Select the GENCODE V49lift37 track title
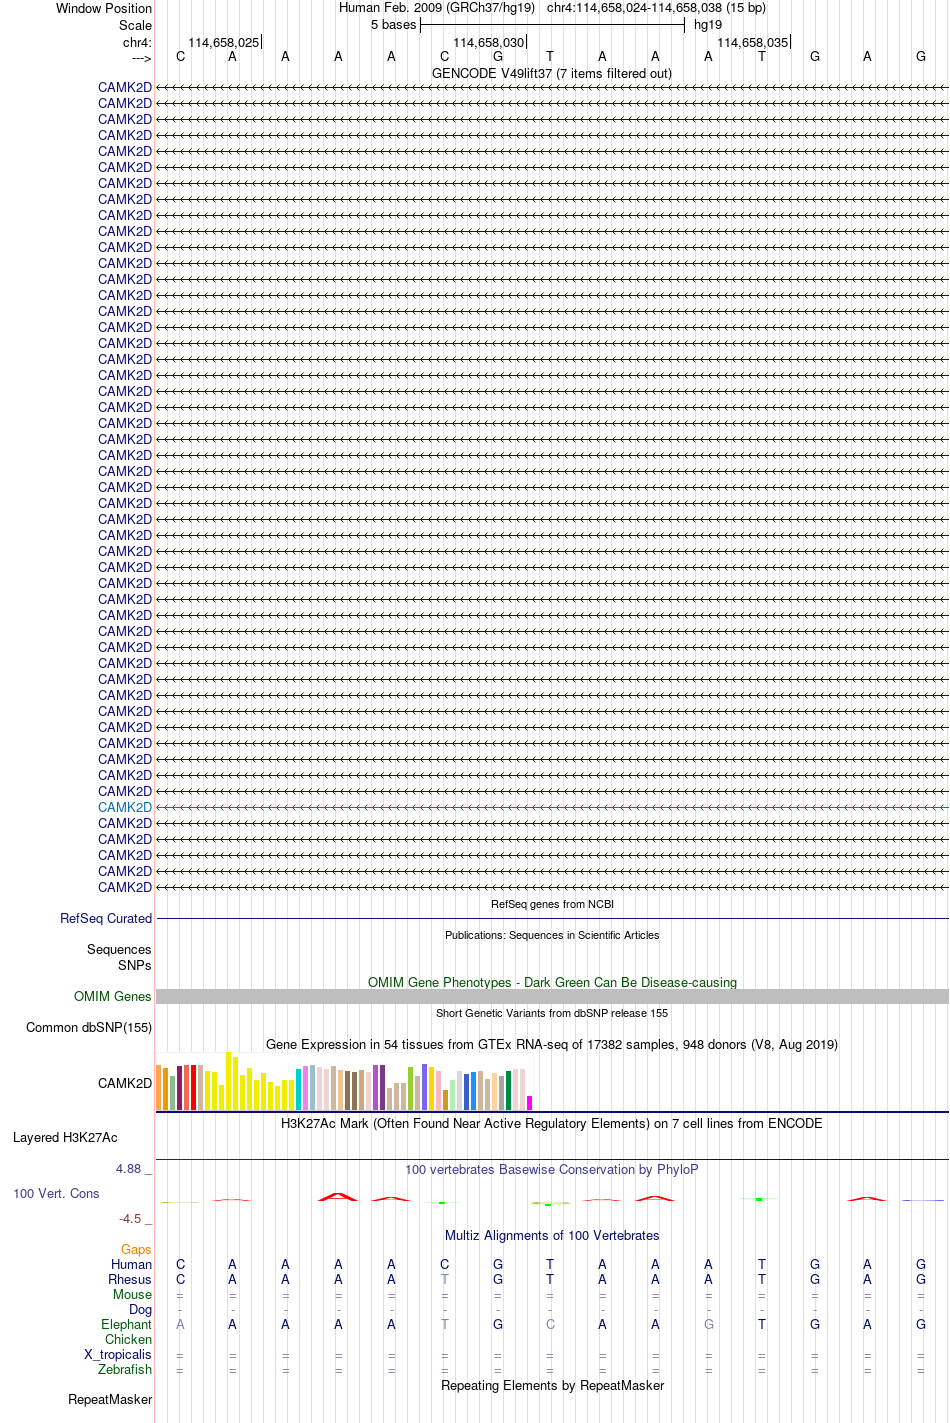The height and width of the screenshot is (1423, 950). click(552, 73)
